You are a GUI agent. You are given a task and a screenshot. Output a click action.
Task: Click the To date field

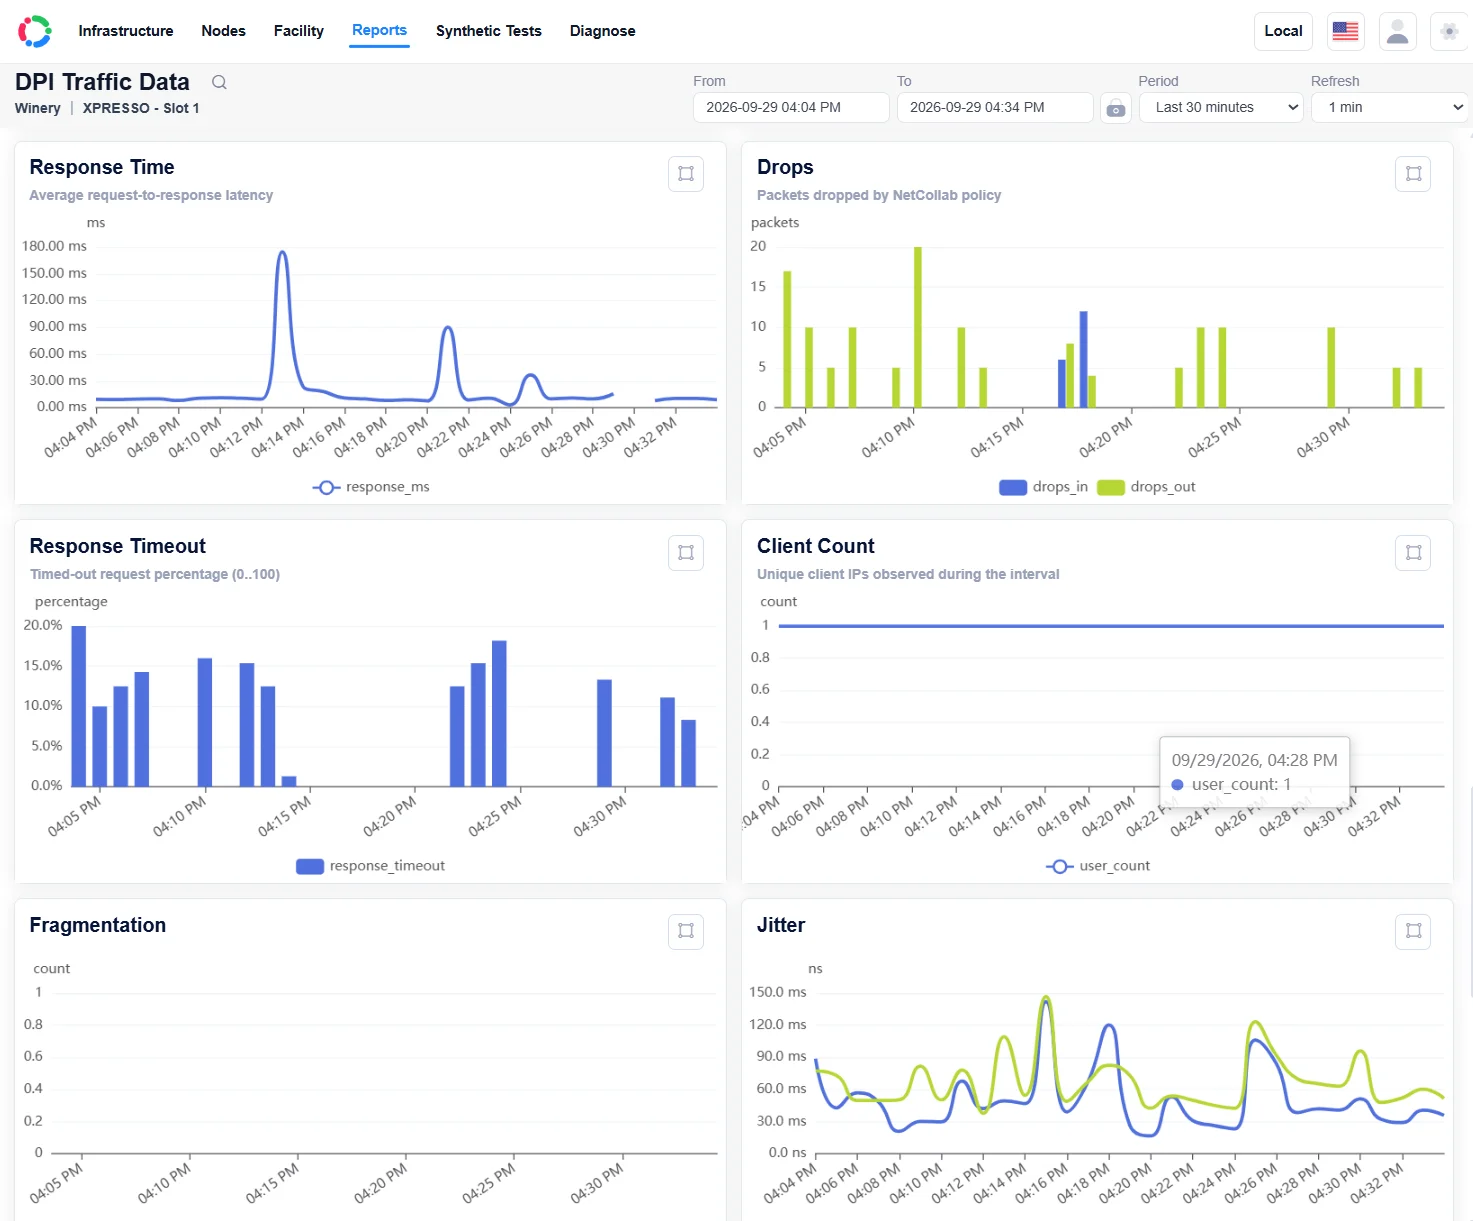pyautogui.click(x=995, y=108)
